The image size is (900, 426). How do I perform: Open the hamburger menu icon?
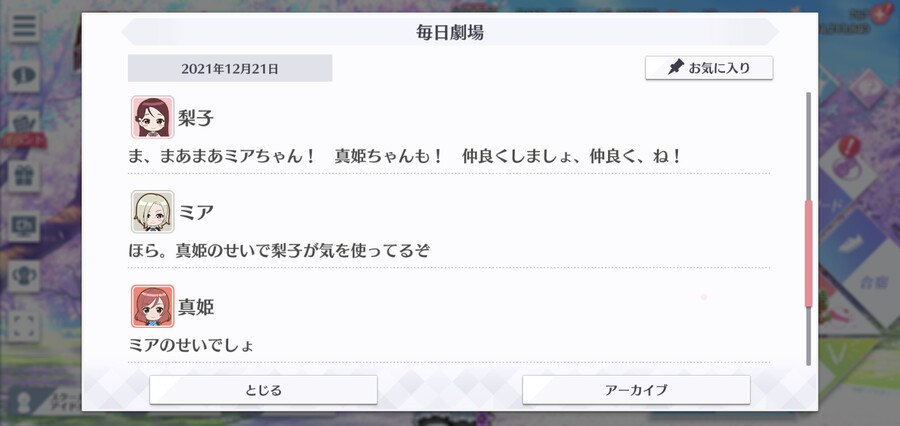click(x=24, y=26)
